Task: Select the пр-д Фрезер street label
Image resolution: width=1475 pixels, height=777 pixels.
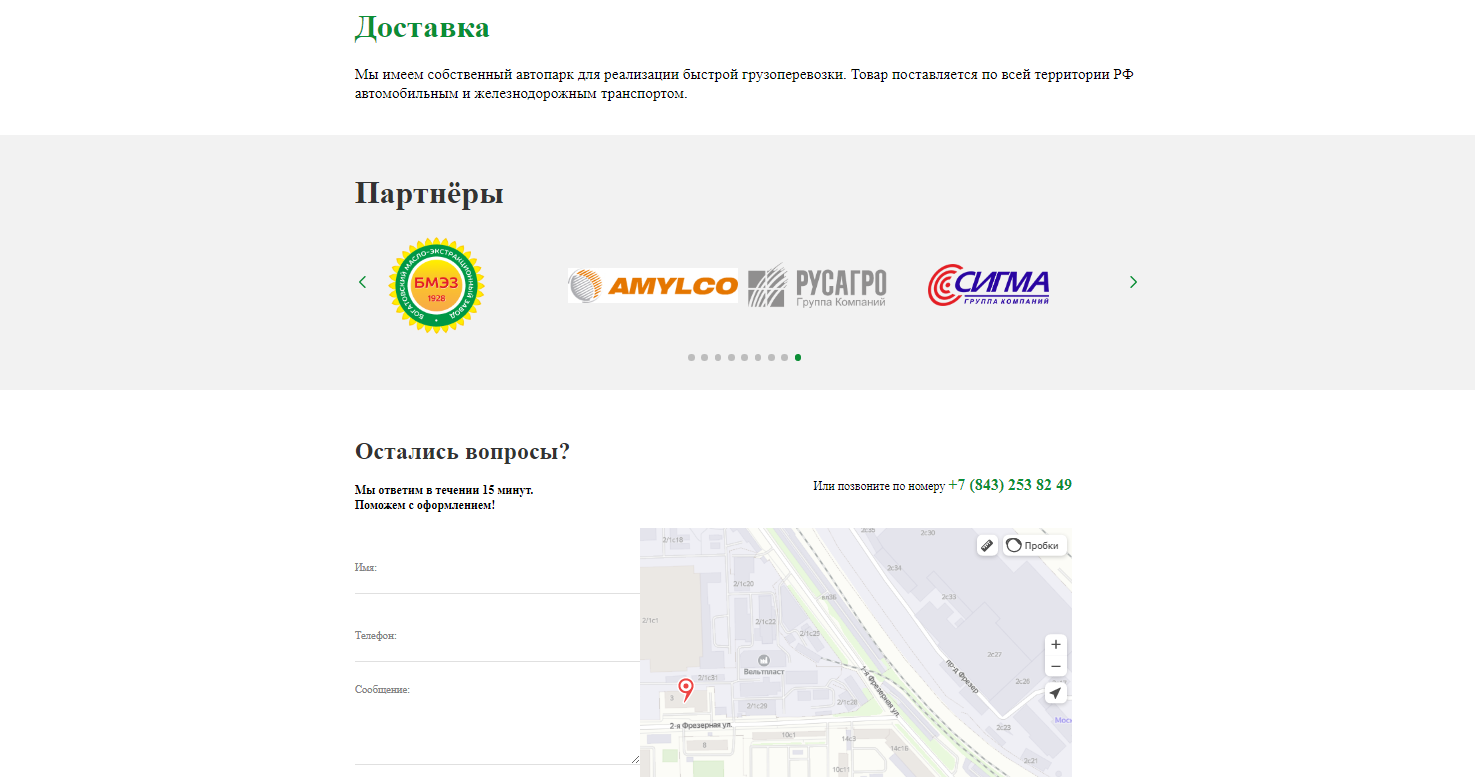Action: click(x=961, y=677)
